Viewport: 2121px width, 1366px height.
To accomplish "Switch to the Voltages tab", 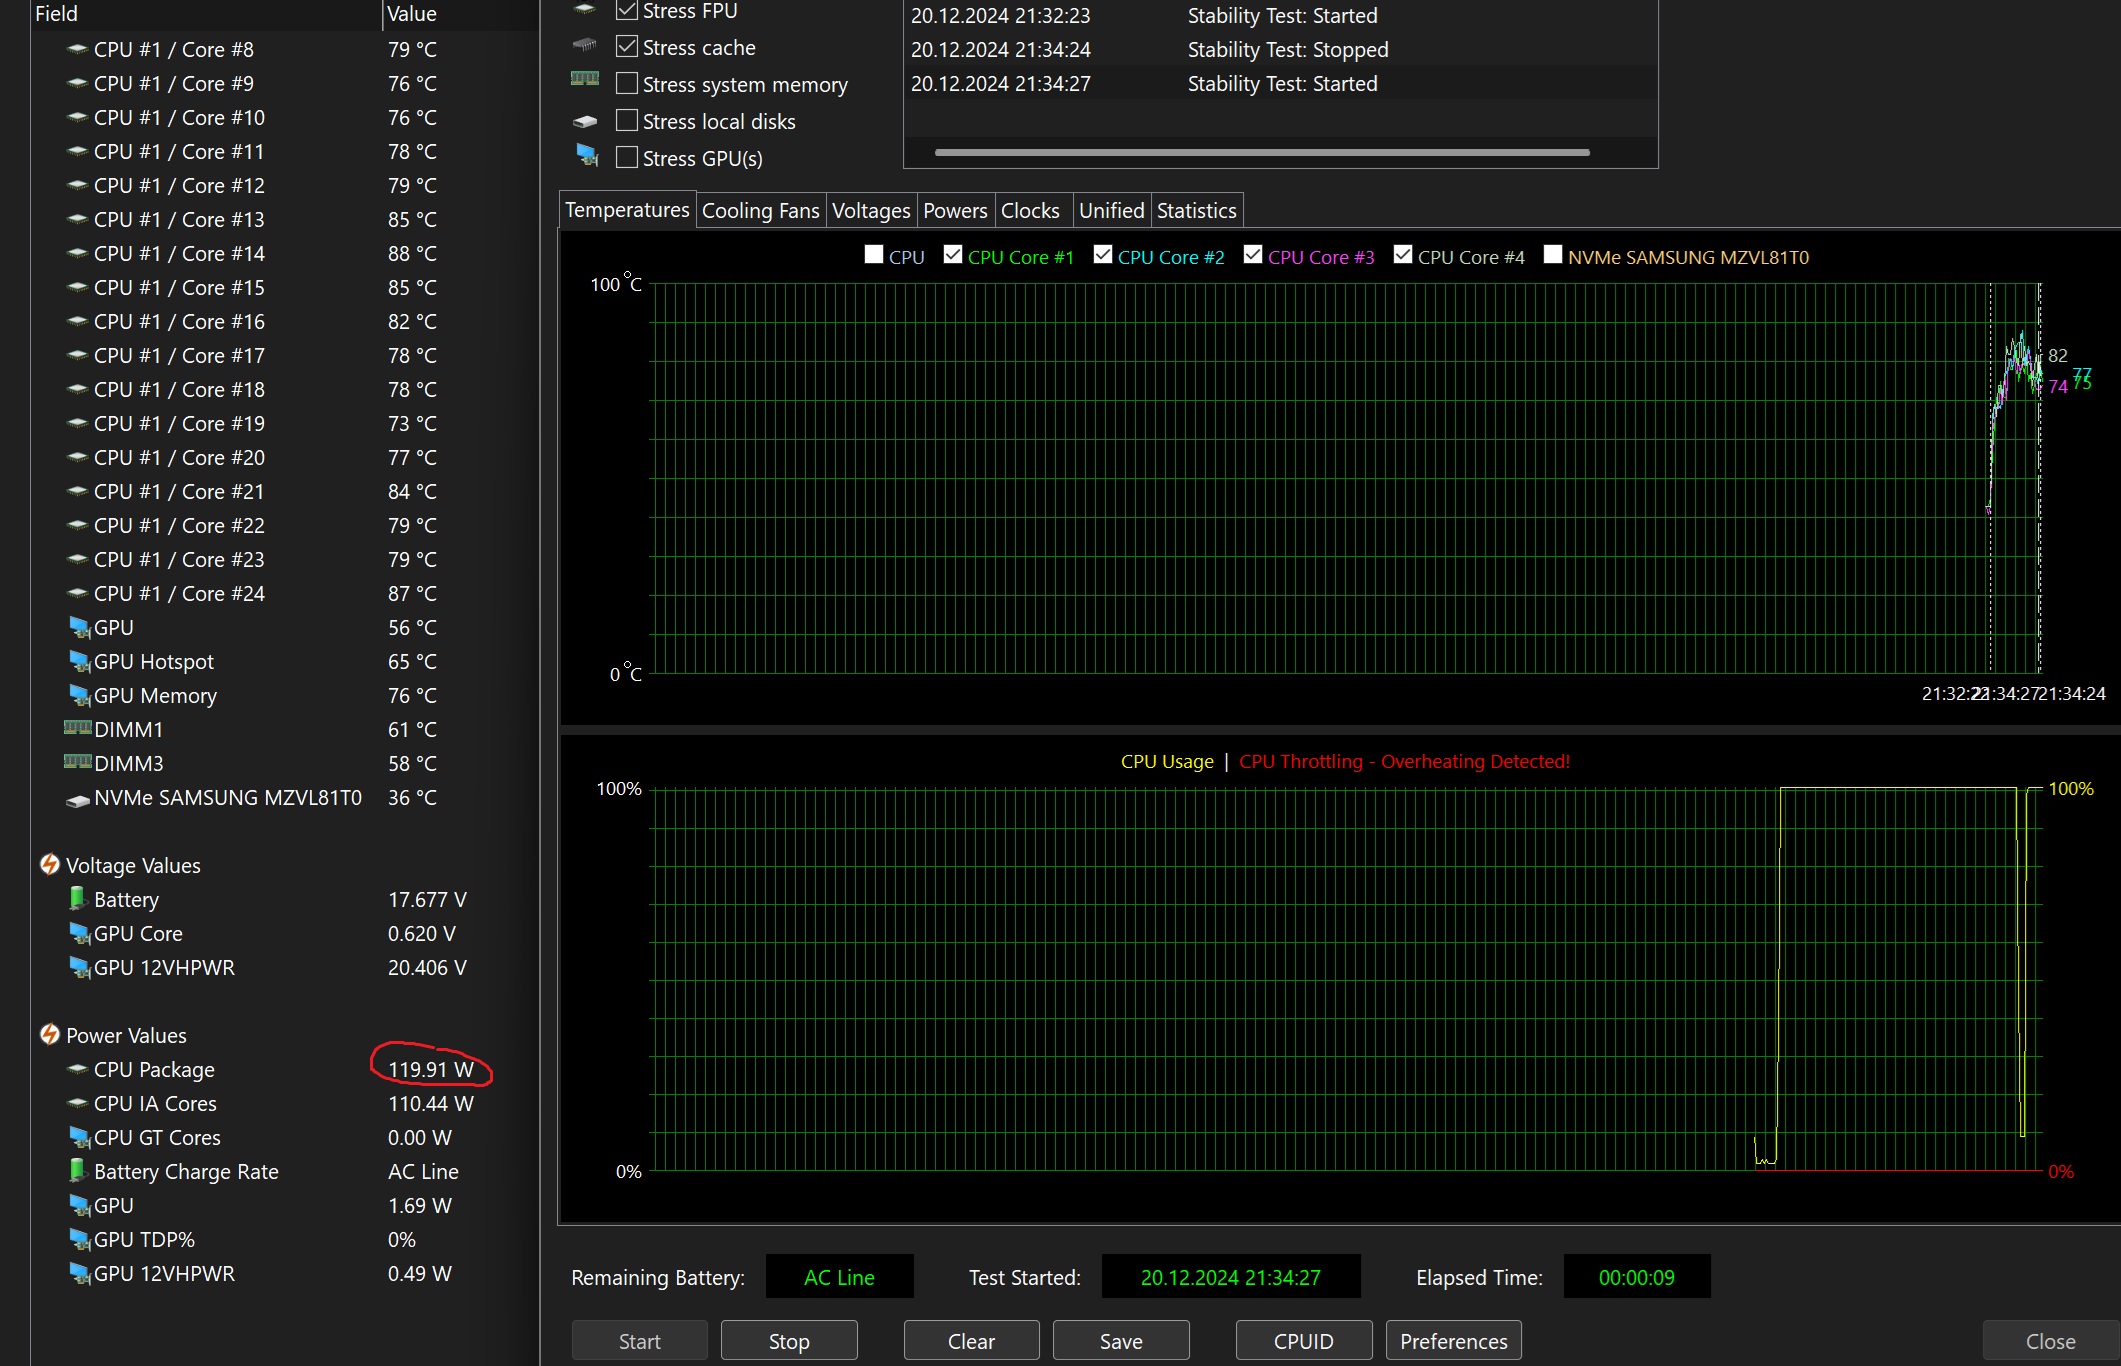I will tap(871, 210).
